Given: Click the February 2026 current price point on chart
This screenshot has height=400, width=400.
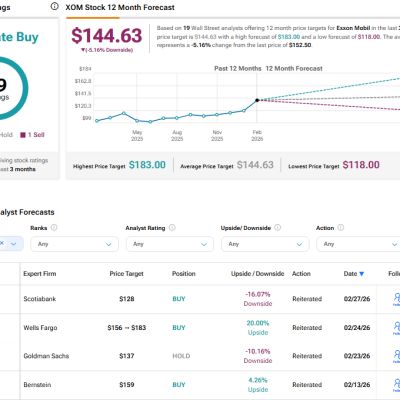Looking at the screenshot, I should pyautogui.click(x=257, y=100).
